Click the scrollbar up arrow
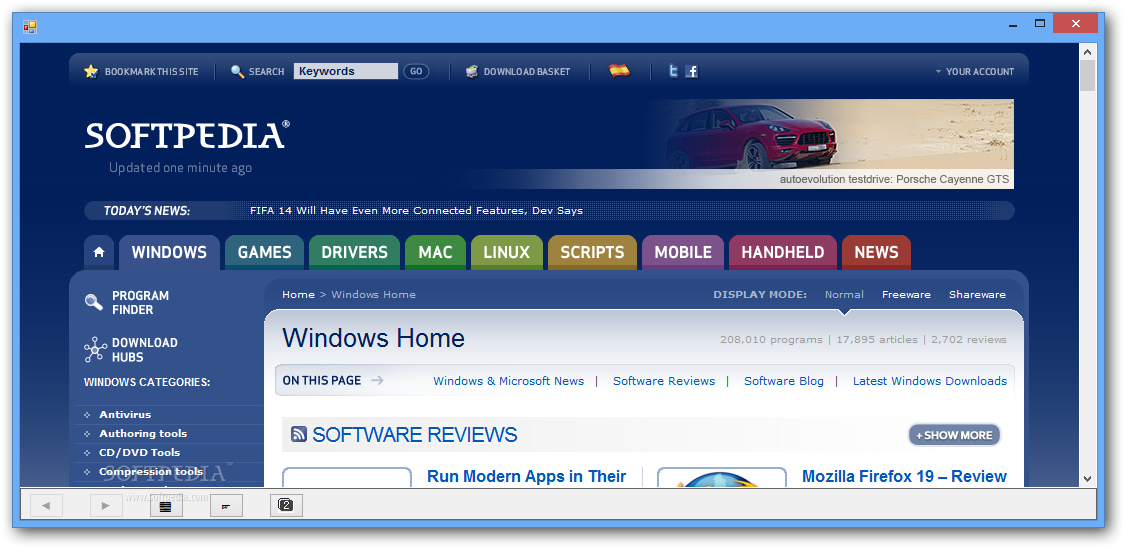1125x548 pixels. point(1087,52)
